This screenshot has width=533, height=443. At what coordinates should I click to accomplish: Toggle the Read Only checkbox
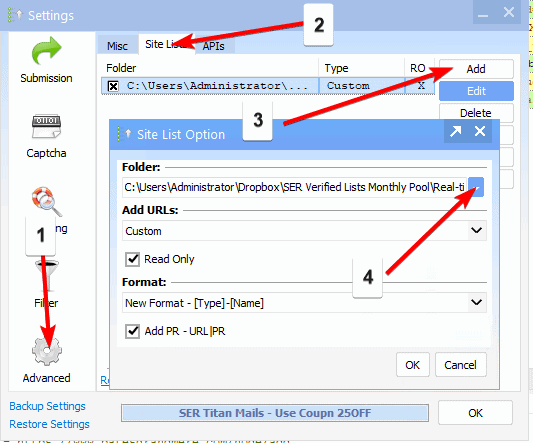[132, 259]
